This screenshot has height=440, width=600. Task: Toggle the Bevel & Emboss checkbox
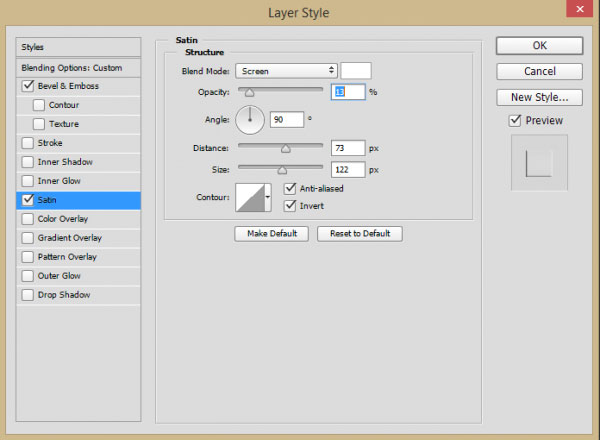pyautogui.click(x=28, y=86)
